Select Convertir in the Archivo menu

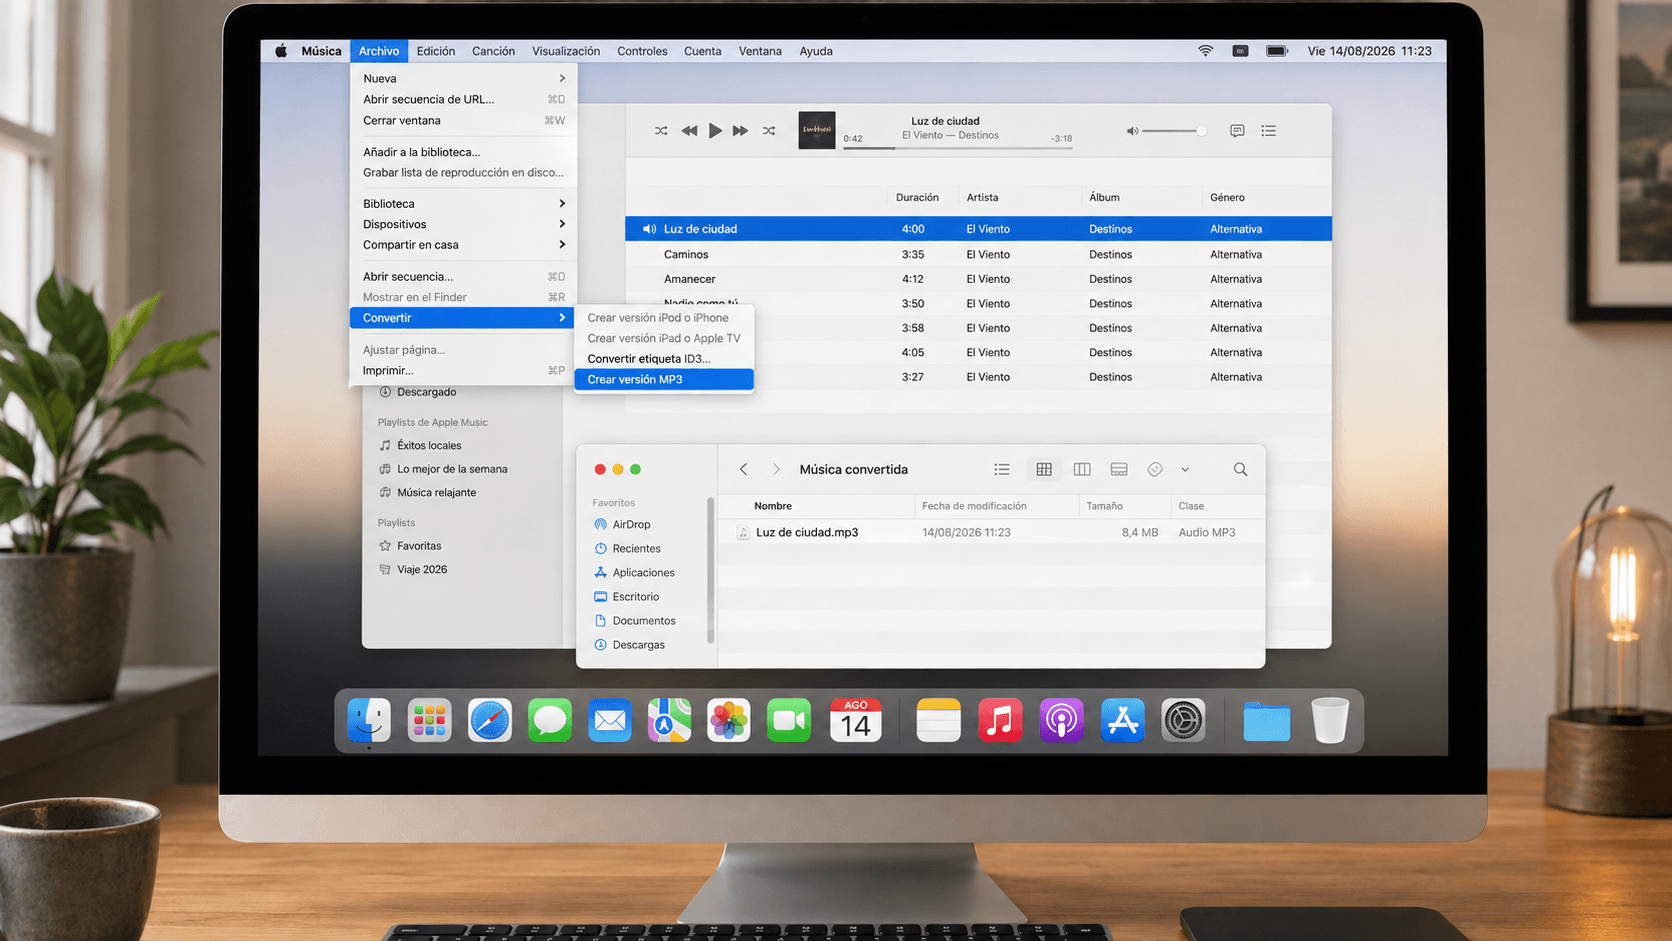pos(463,318)
